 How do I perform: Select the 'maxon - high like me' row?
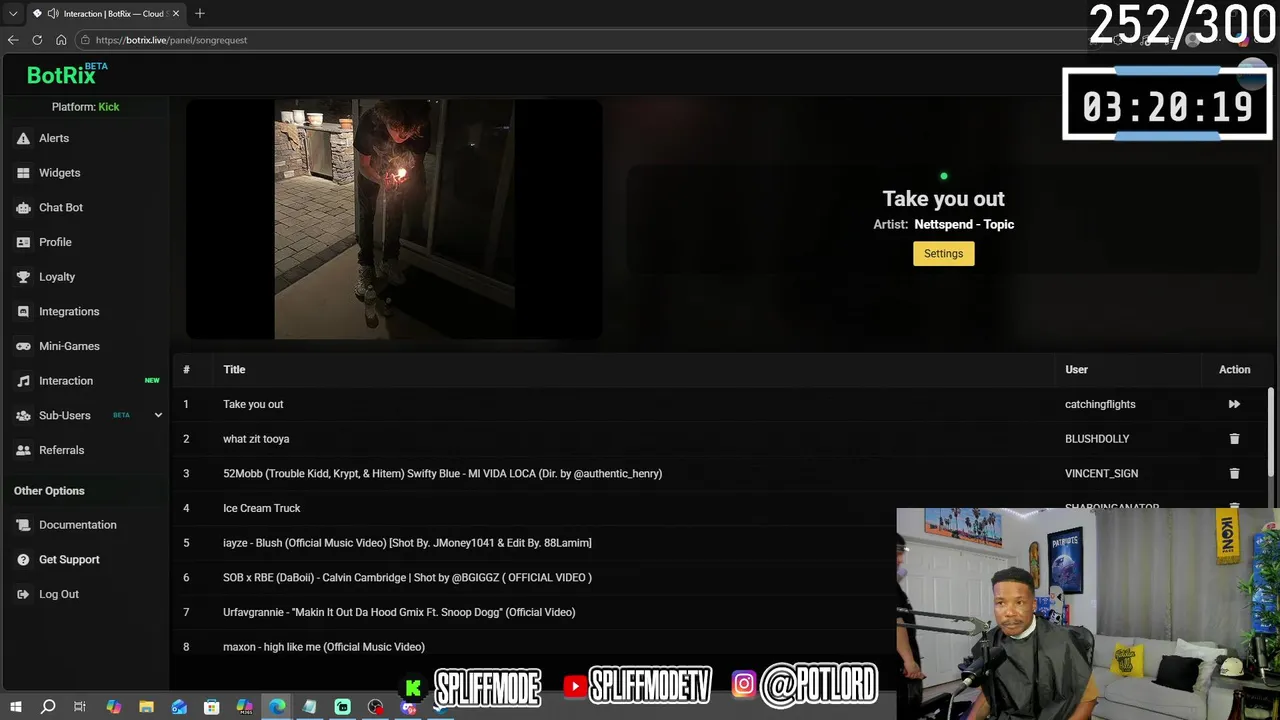coord(324,647)
